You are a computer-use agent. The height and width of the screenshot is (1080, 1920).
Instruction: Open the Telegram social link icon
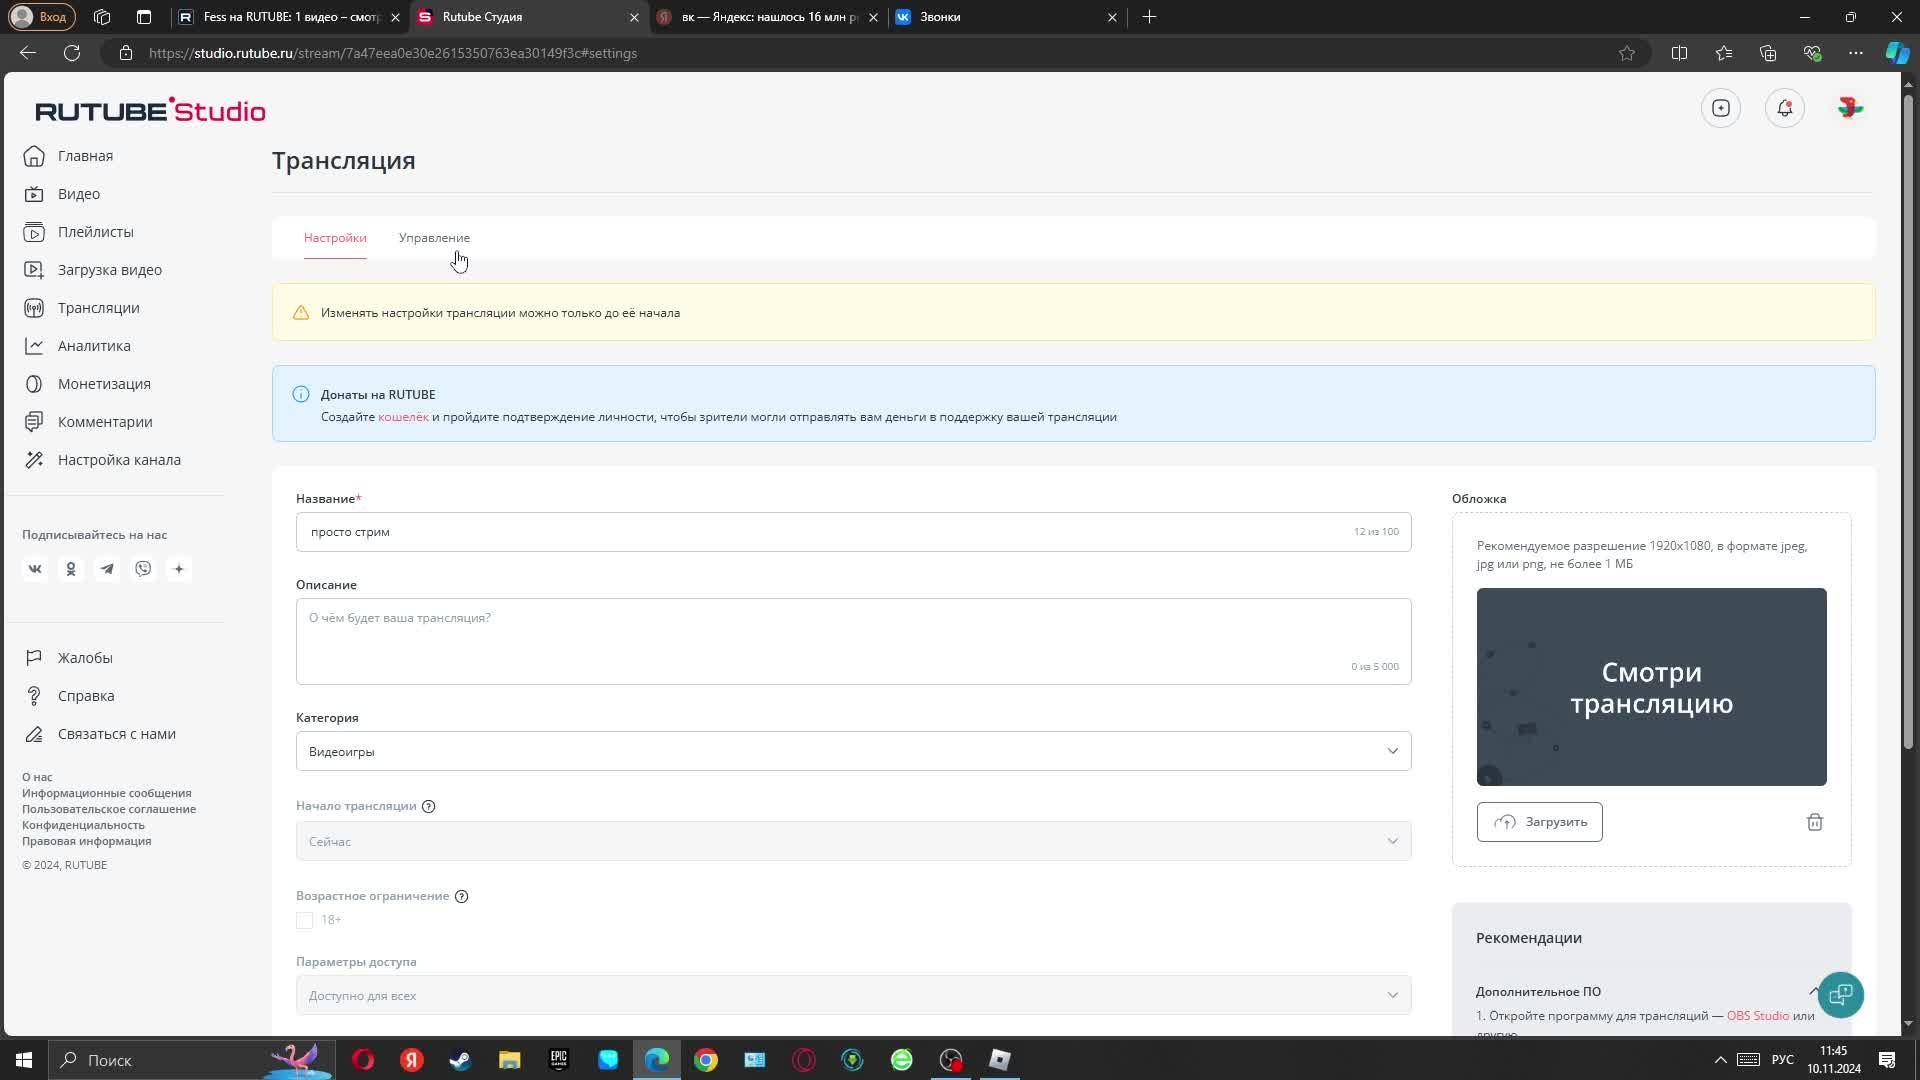point(107,569)
